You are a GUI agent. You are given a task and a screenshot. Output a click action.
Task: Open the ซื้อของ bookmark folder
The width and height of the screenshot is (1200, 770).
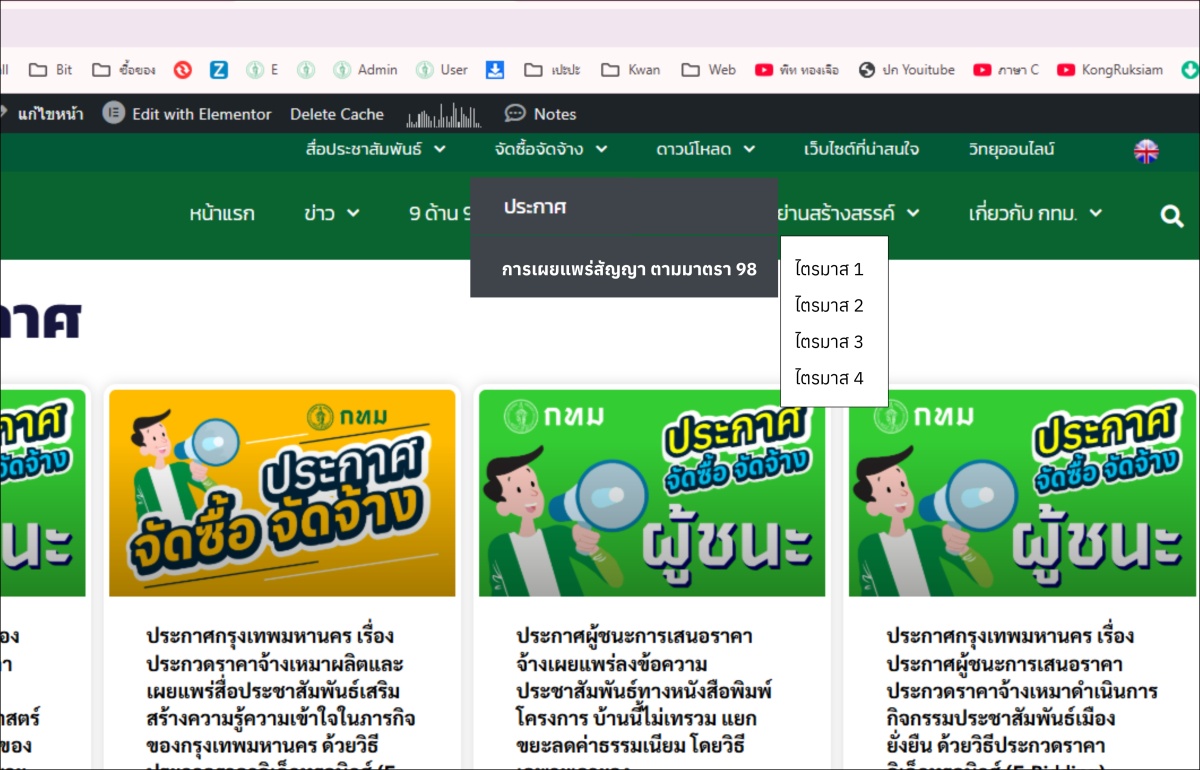pos(124,70)
